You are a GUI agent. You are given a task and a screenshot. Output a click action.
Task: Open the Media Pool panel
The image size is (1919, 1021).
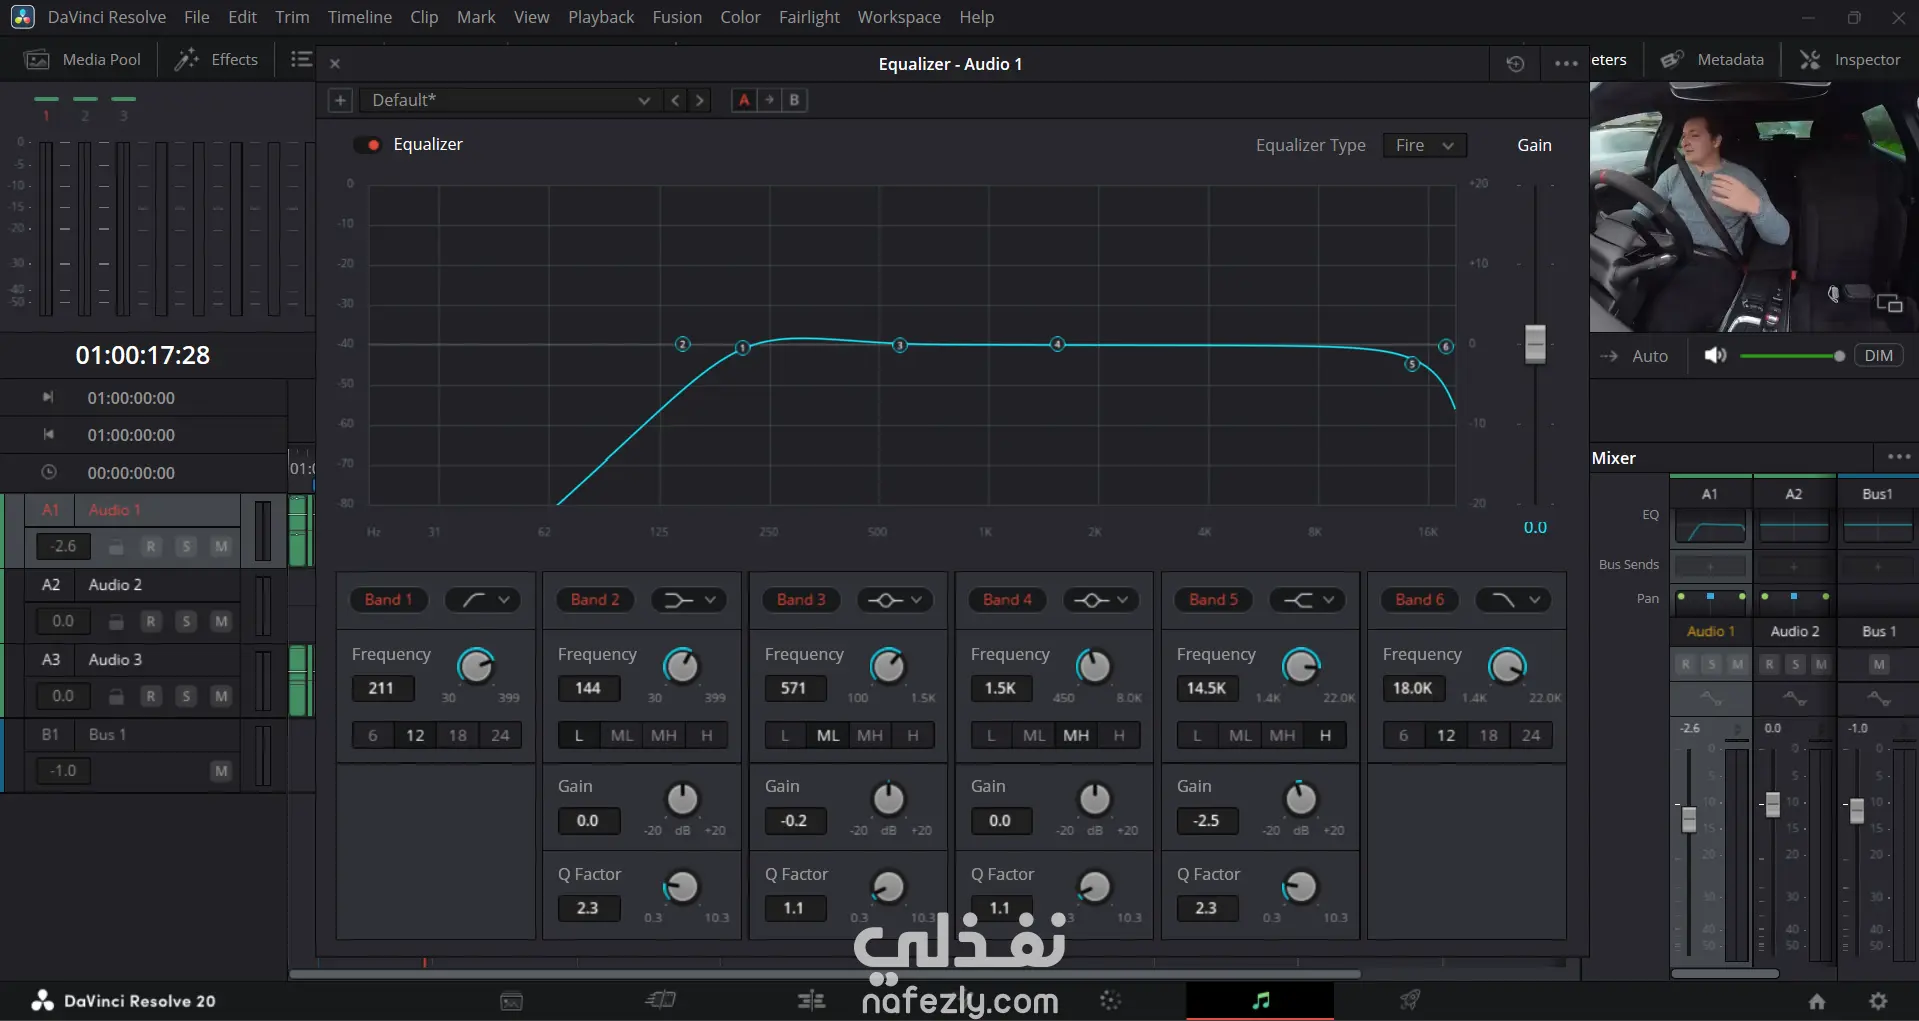(82, 60)
